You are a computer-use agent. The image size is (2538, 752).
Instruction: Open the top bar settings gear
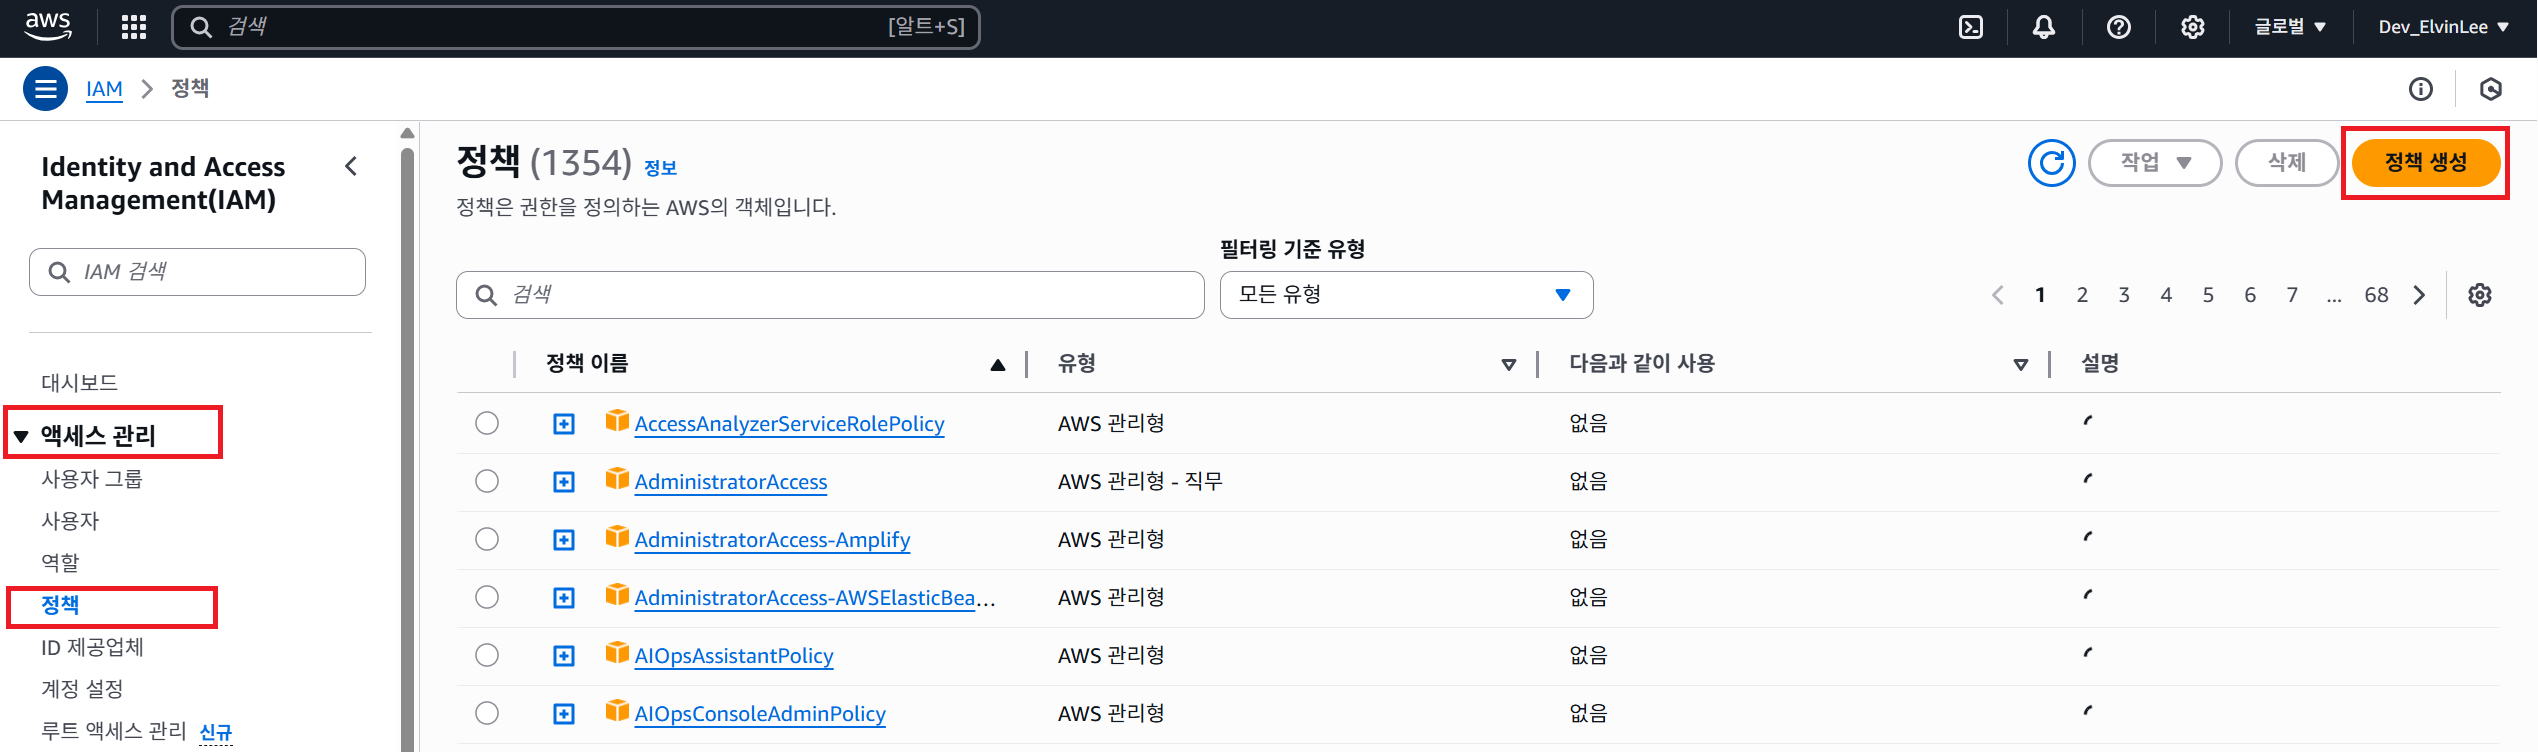point(2192,27)
